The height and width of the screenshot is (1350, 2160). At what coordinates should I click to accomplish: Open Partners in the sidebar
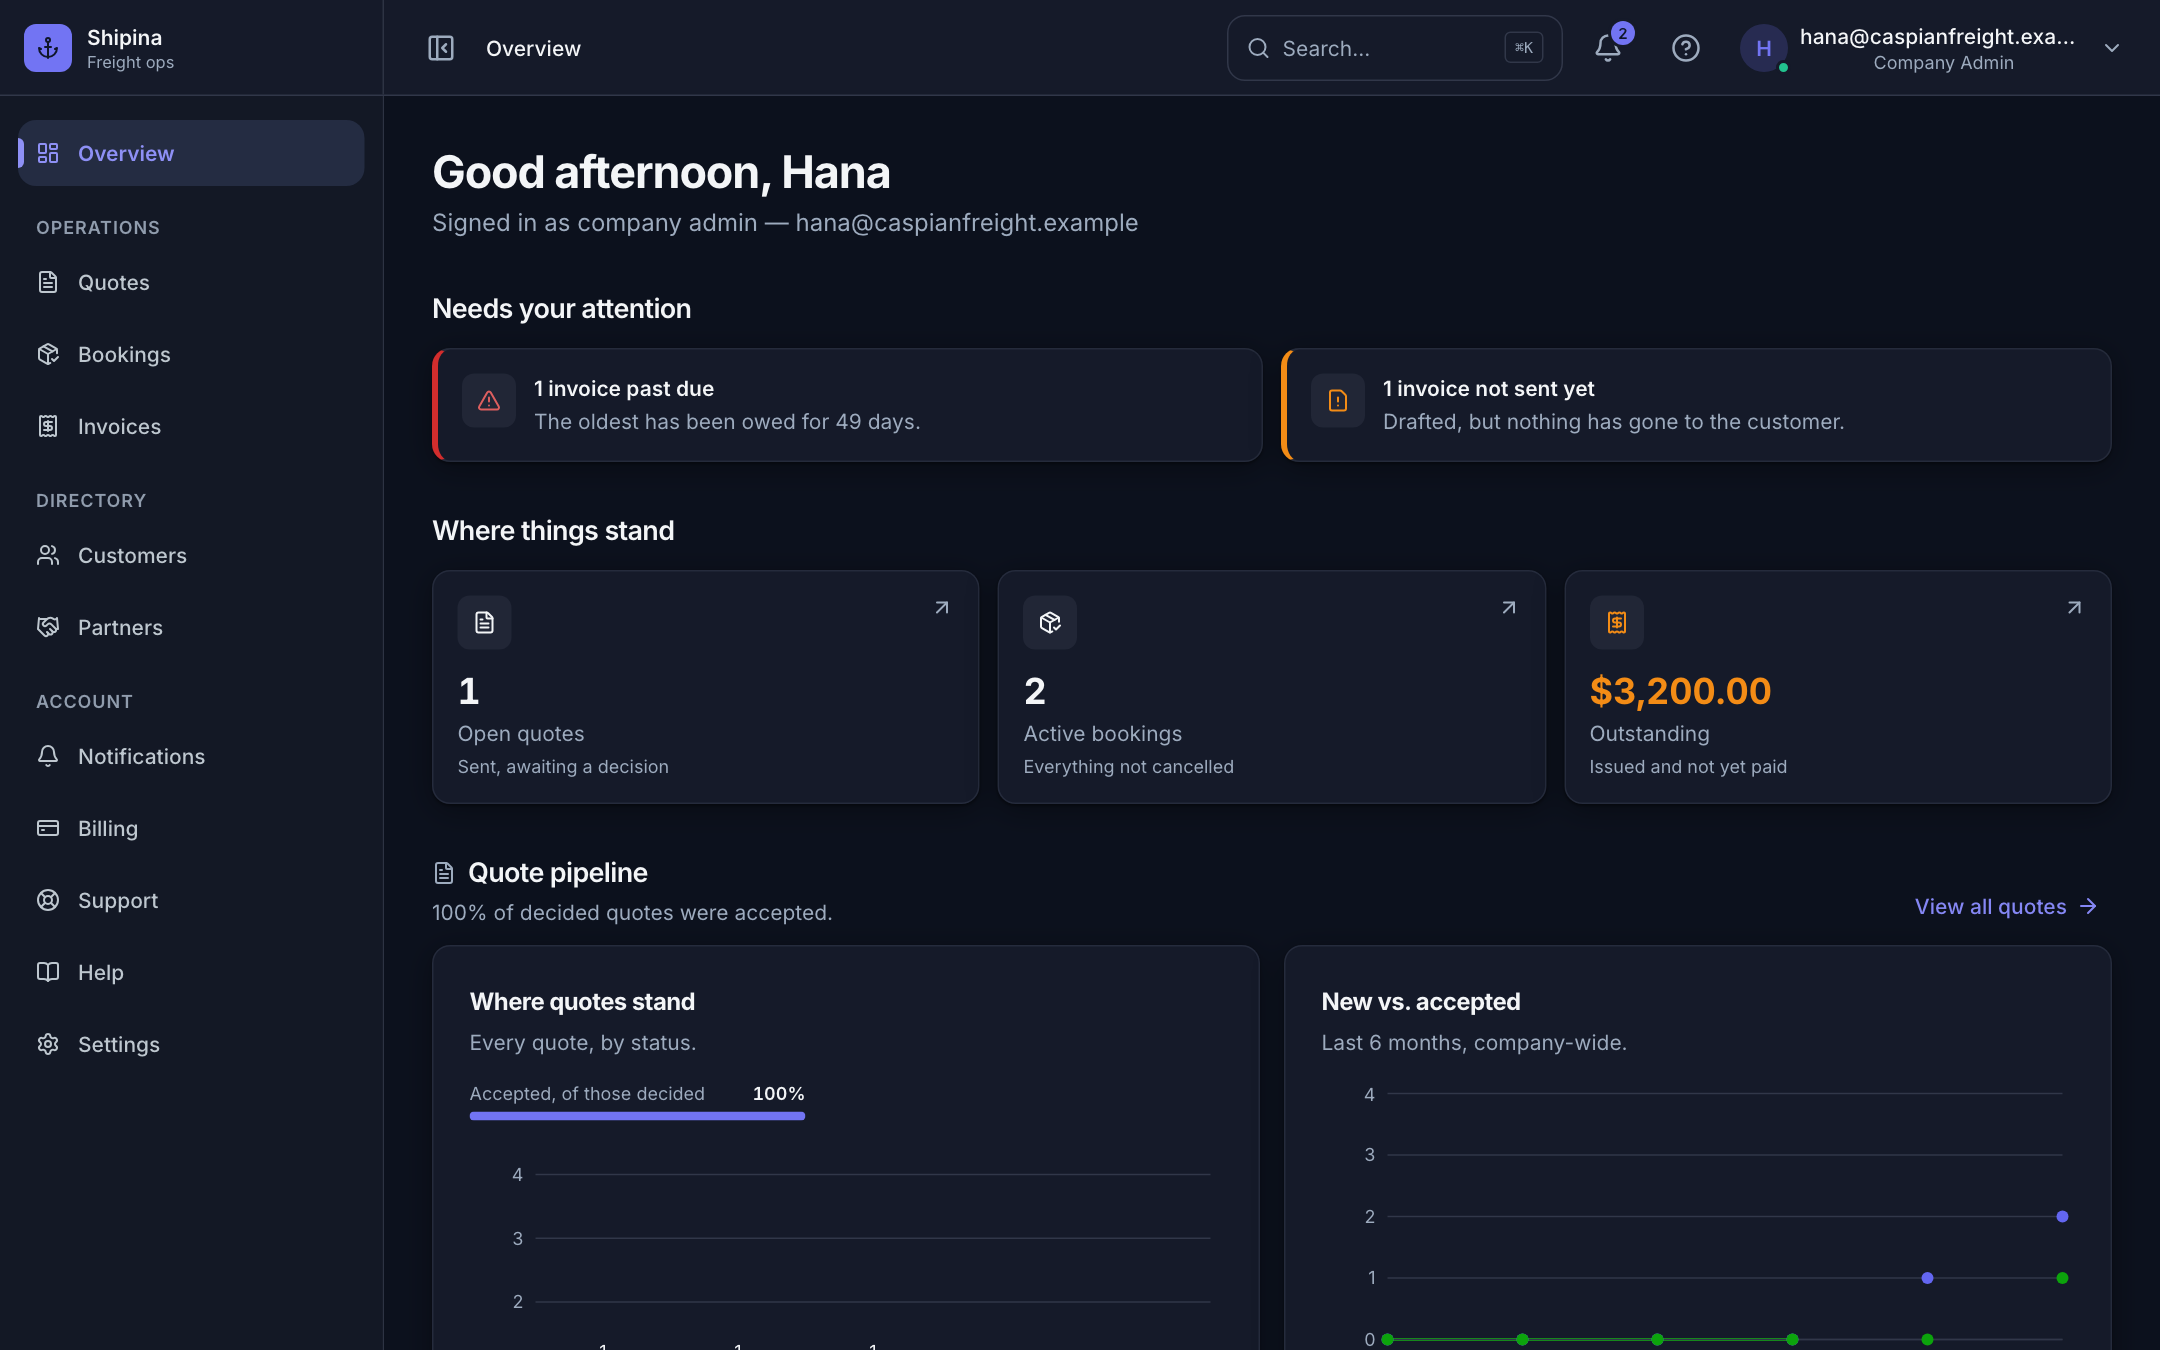(x=191, y=627)
